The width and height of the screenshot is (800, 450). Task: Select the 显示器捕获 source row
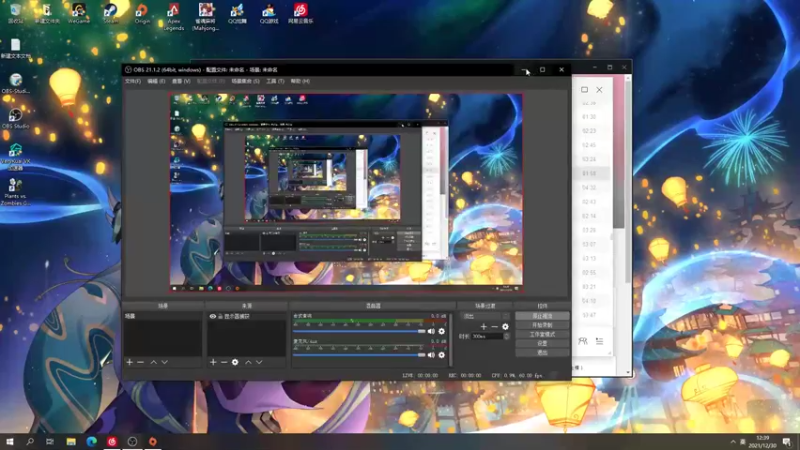tap(246, 316)
